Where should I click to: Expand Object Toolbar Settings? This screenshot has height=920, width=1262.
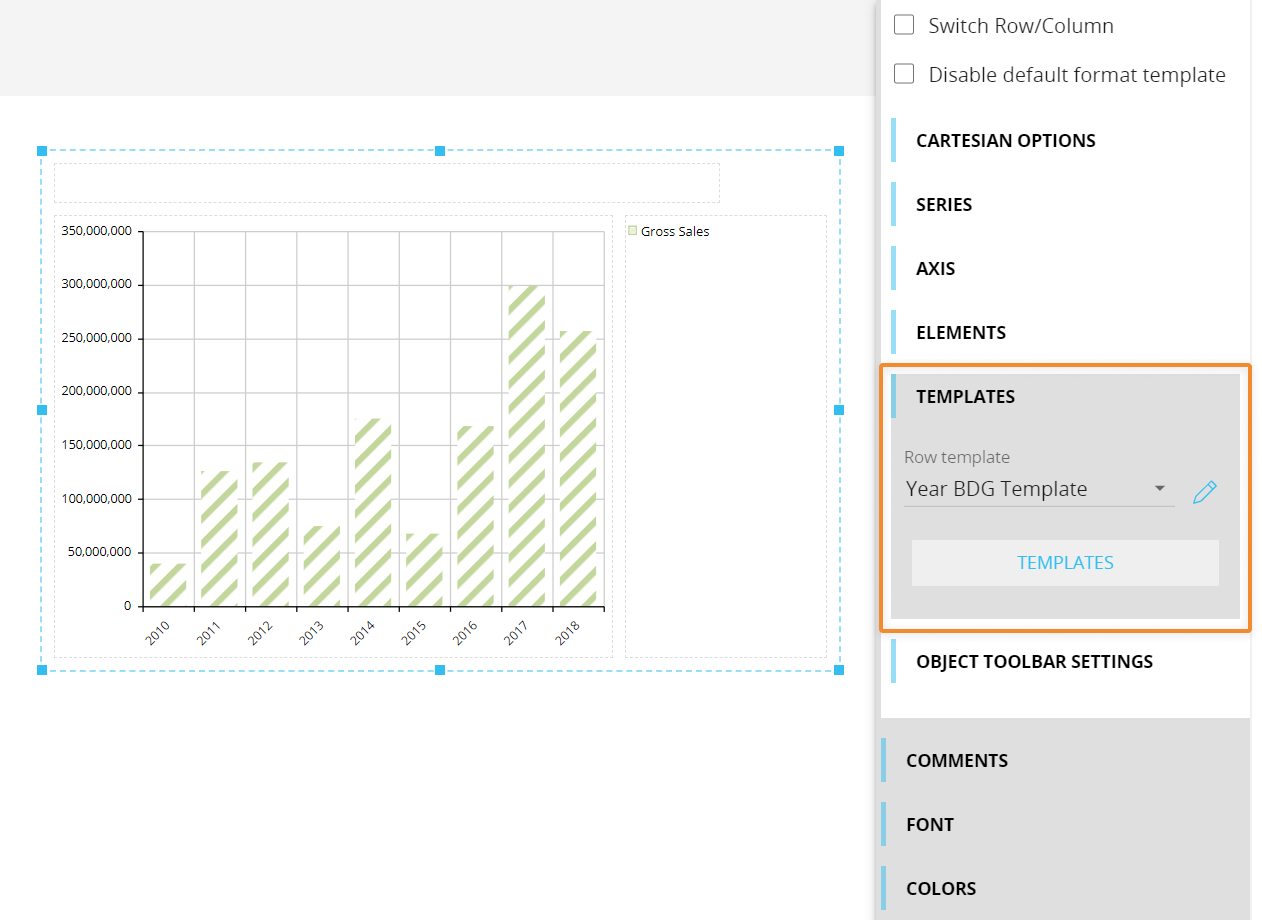[1034, 662]
